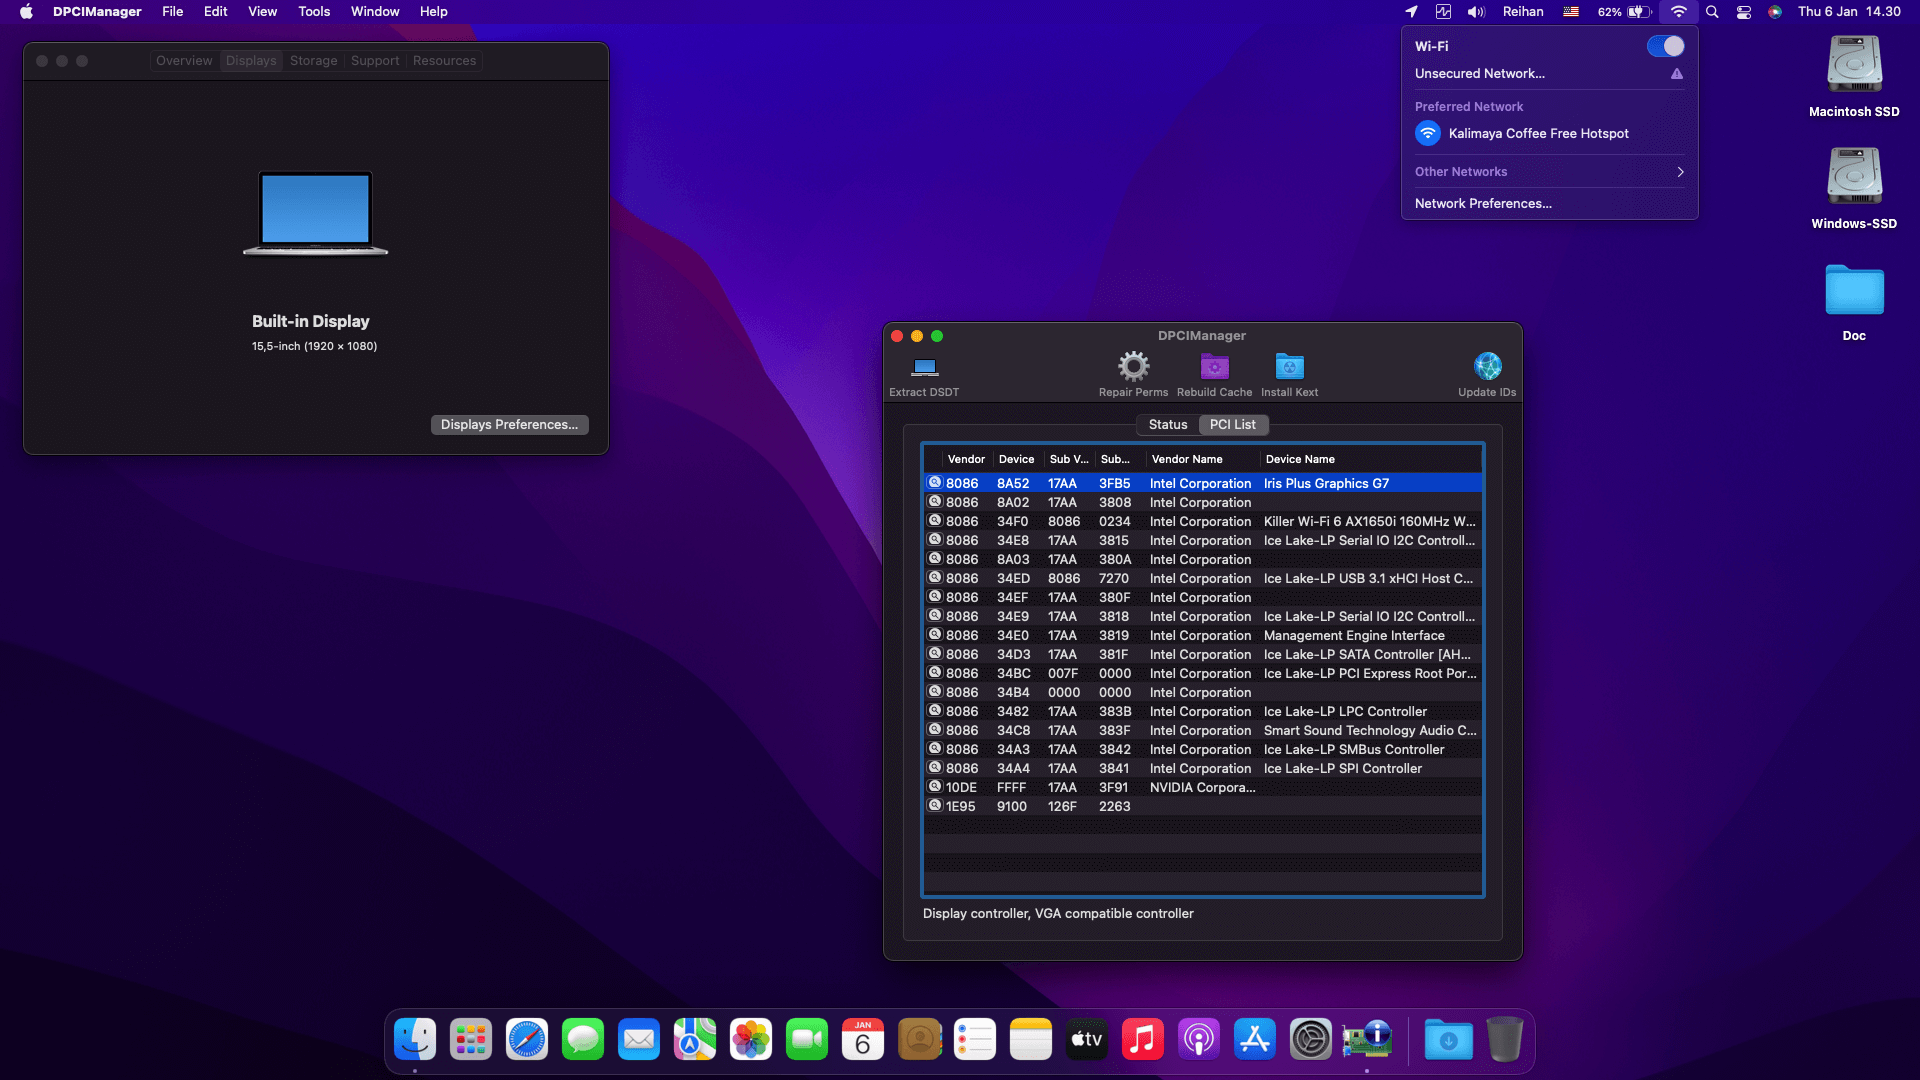The height and width of the screenshot is (1080, 1920).
Task: Open Music app in the Dock
Action: tap(1143, 1040)
